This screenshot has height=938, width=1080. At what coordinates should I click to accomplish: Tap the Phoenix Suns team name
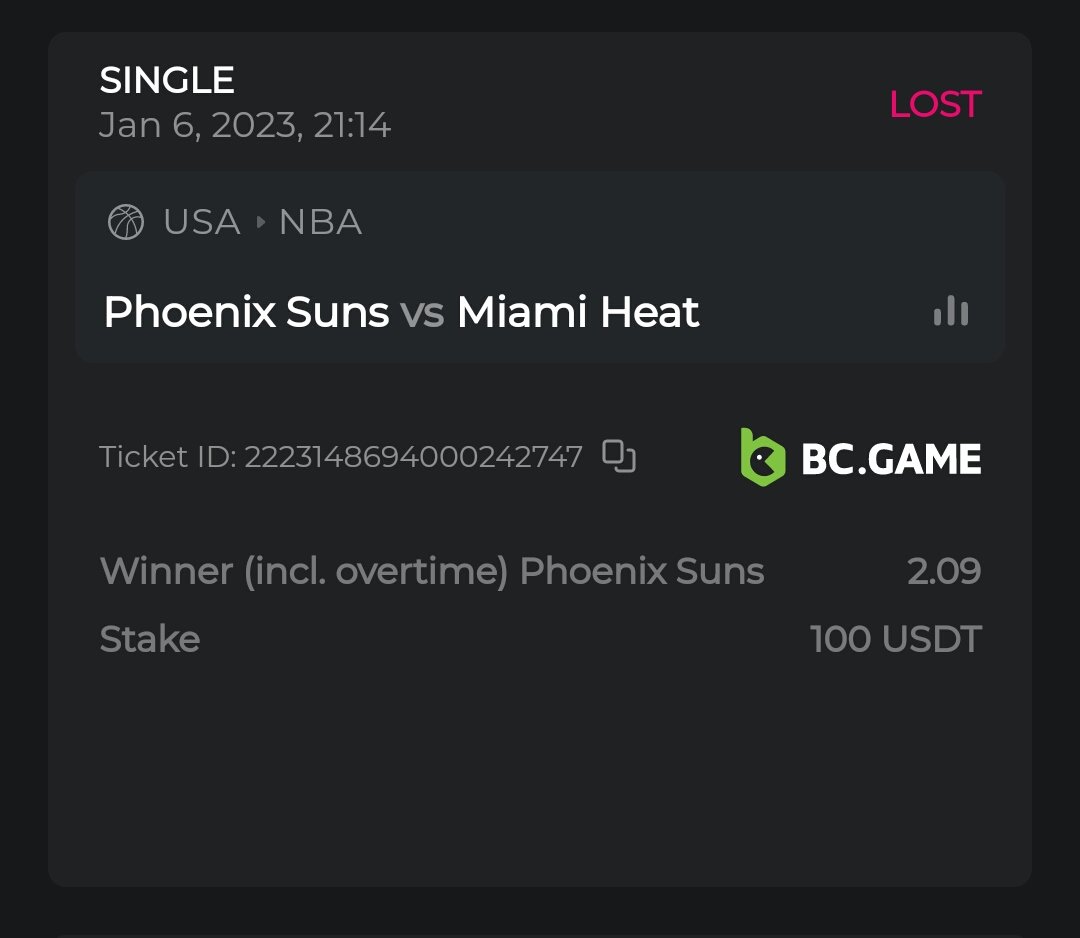[x=246, y=312]
